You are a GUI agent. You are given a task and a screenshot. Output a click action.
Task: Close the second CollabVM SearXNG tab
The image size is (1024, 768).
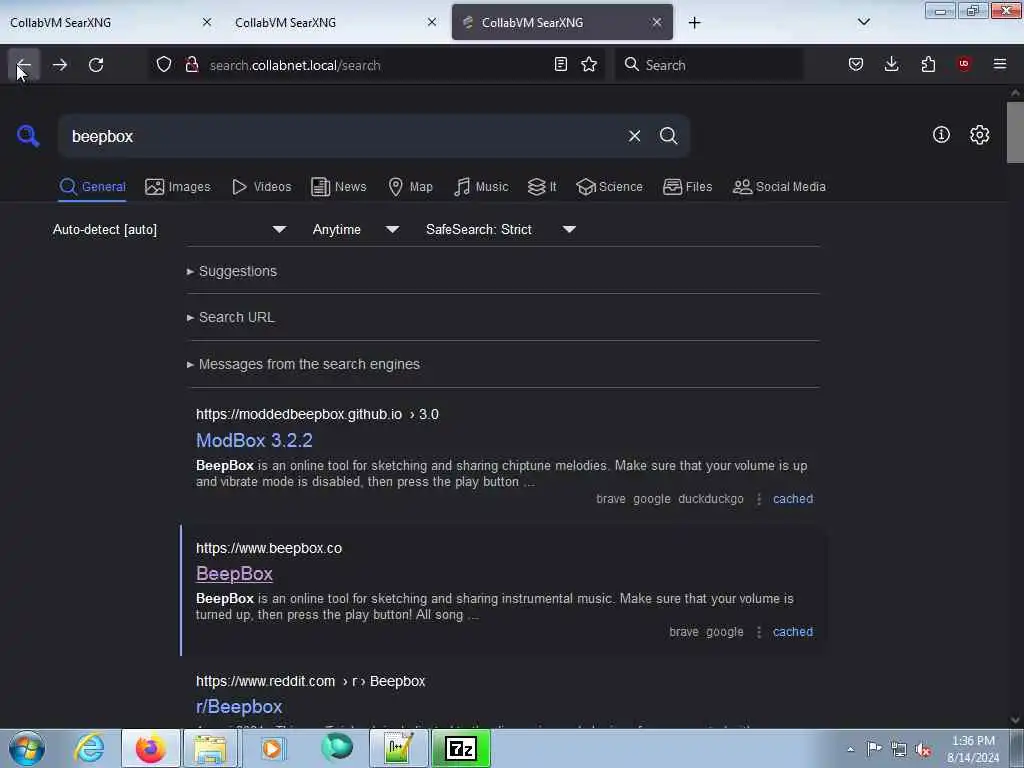click(432, 22)
